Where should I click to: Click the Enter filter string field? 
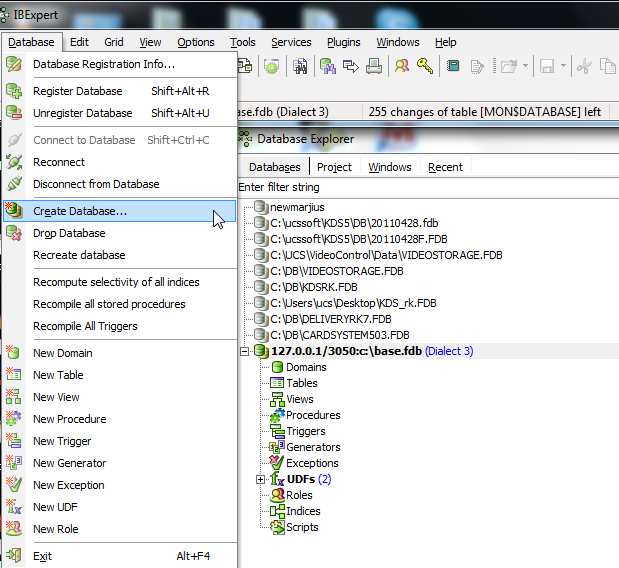click(428, 187)
